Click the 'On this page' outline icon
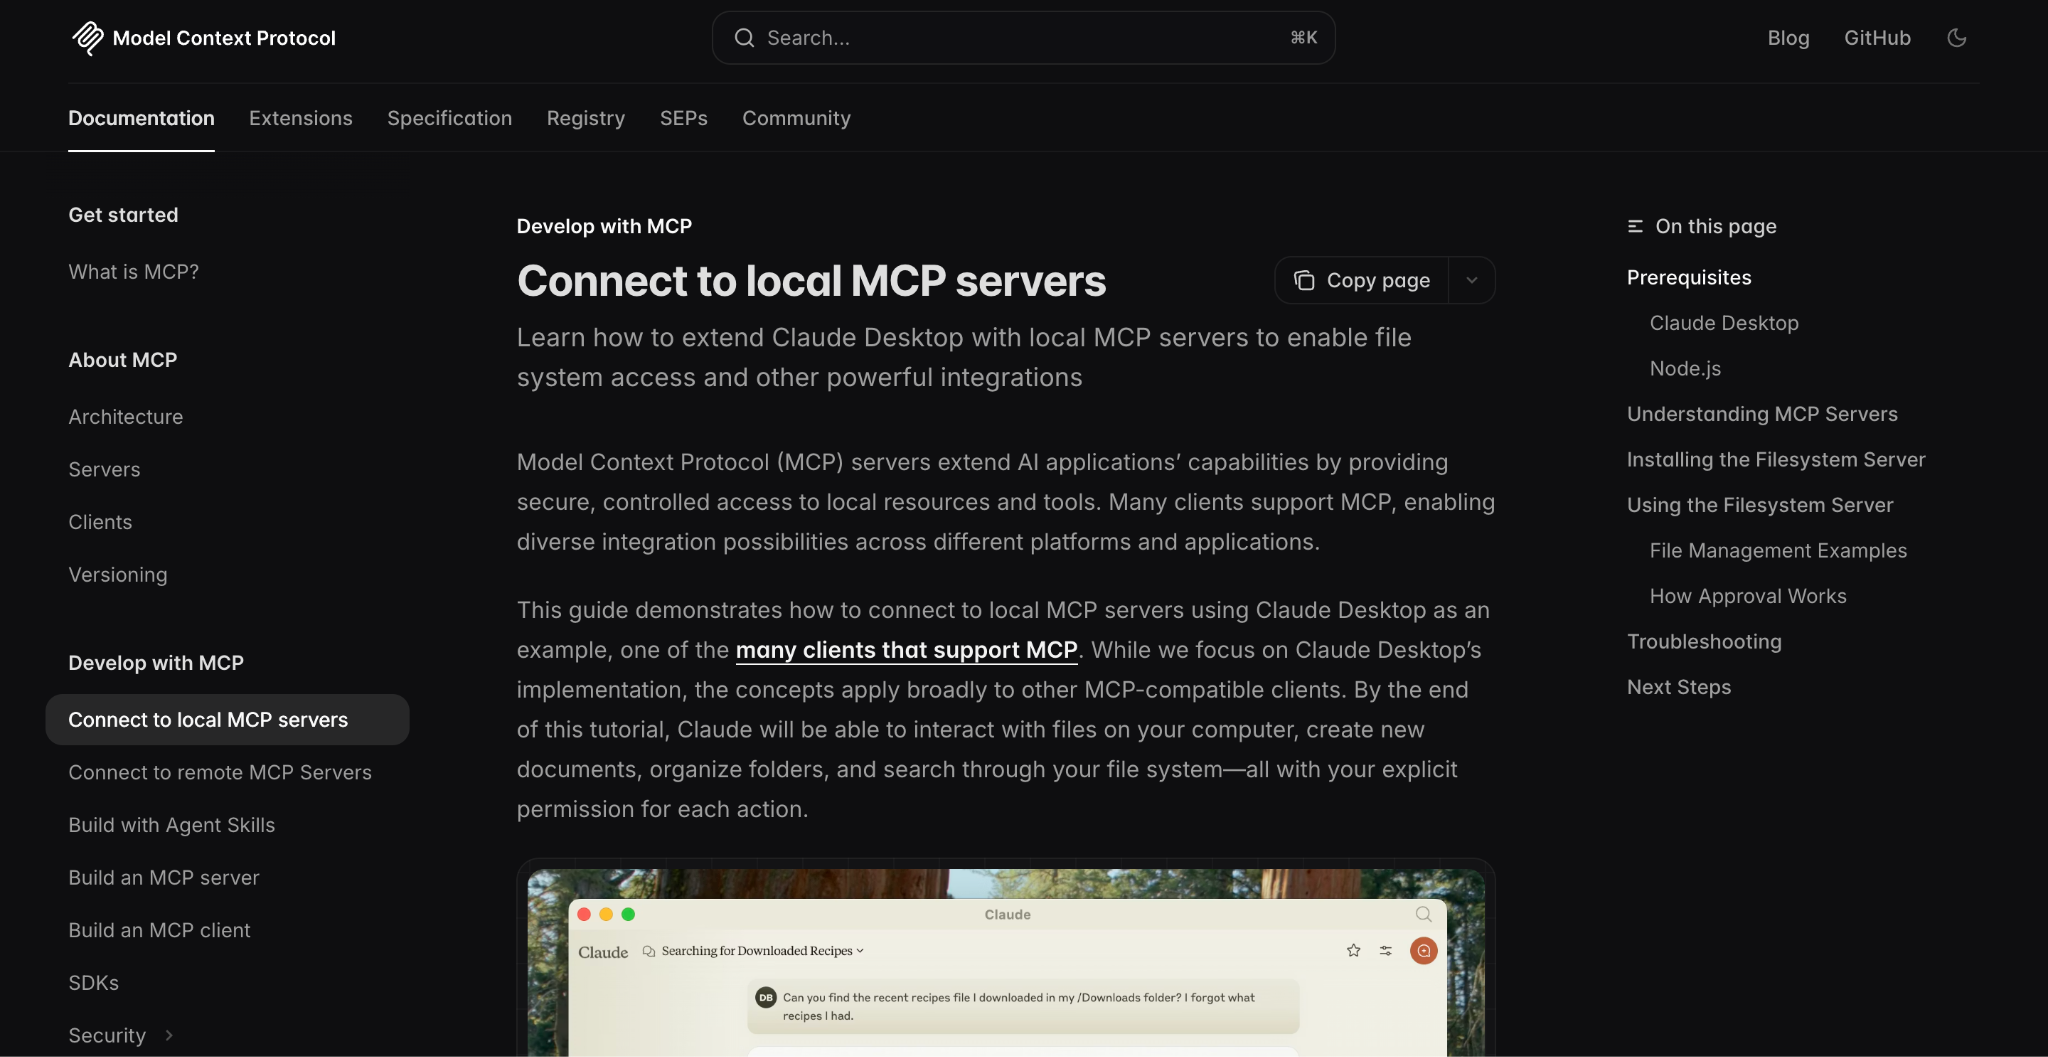The height and width of the screenshot is (1057, 2048). pos(1634,226)
